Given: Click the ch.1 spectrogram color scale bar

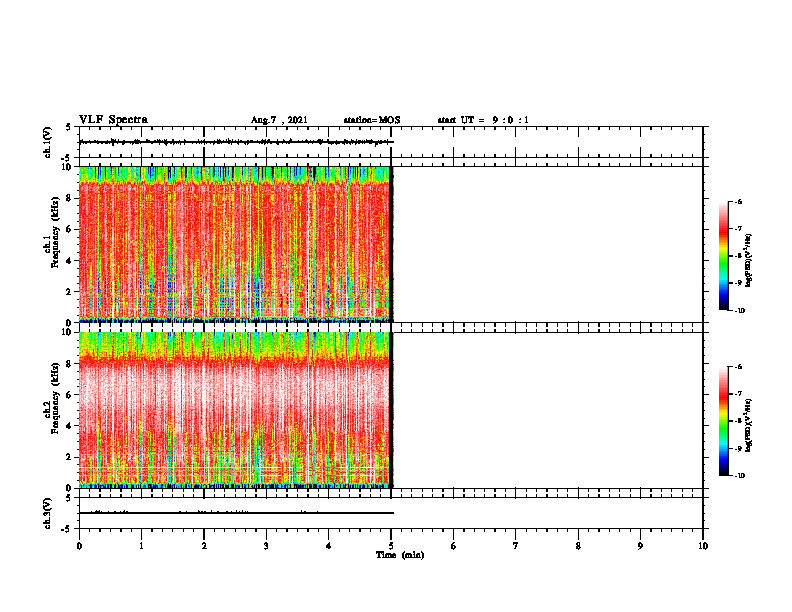Looking at the screenshot, I should click(x=723, y=256).
